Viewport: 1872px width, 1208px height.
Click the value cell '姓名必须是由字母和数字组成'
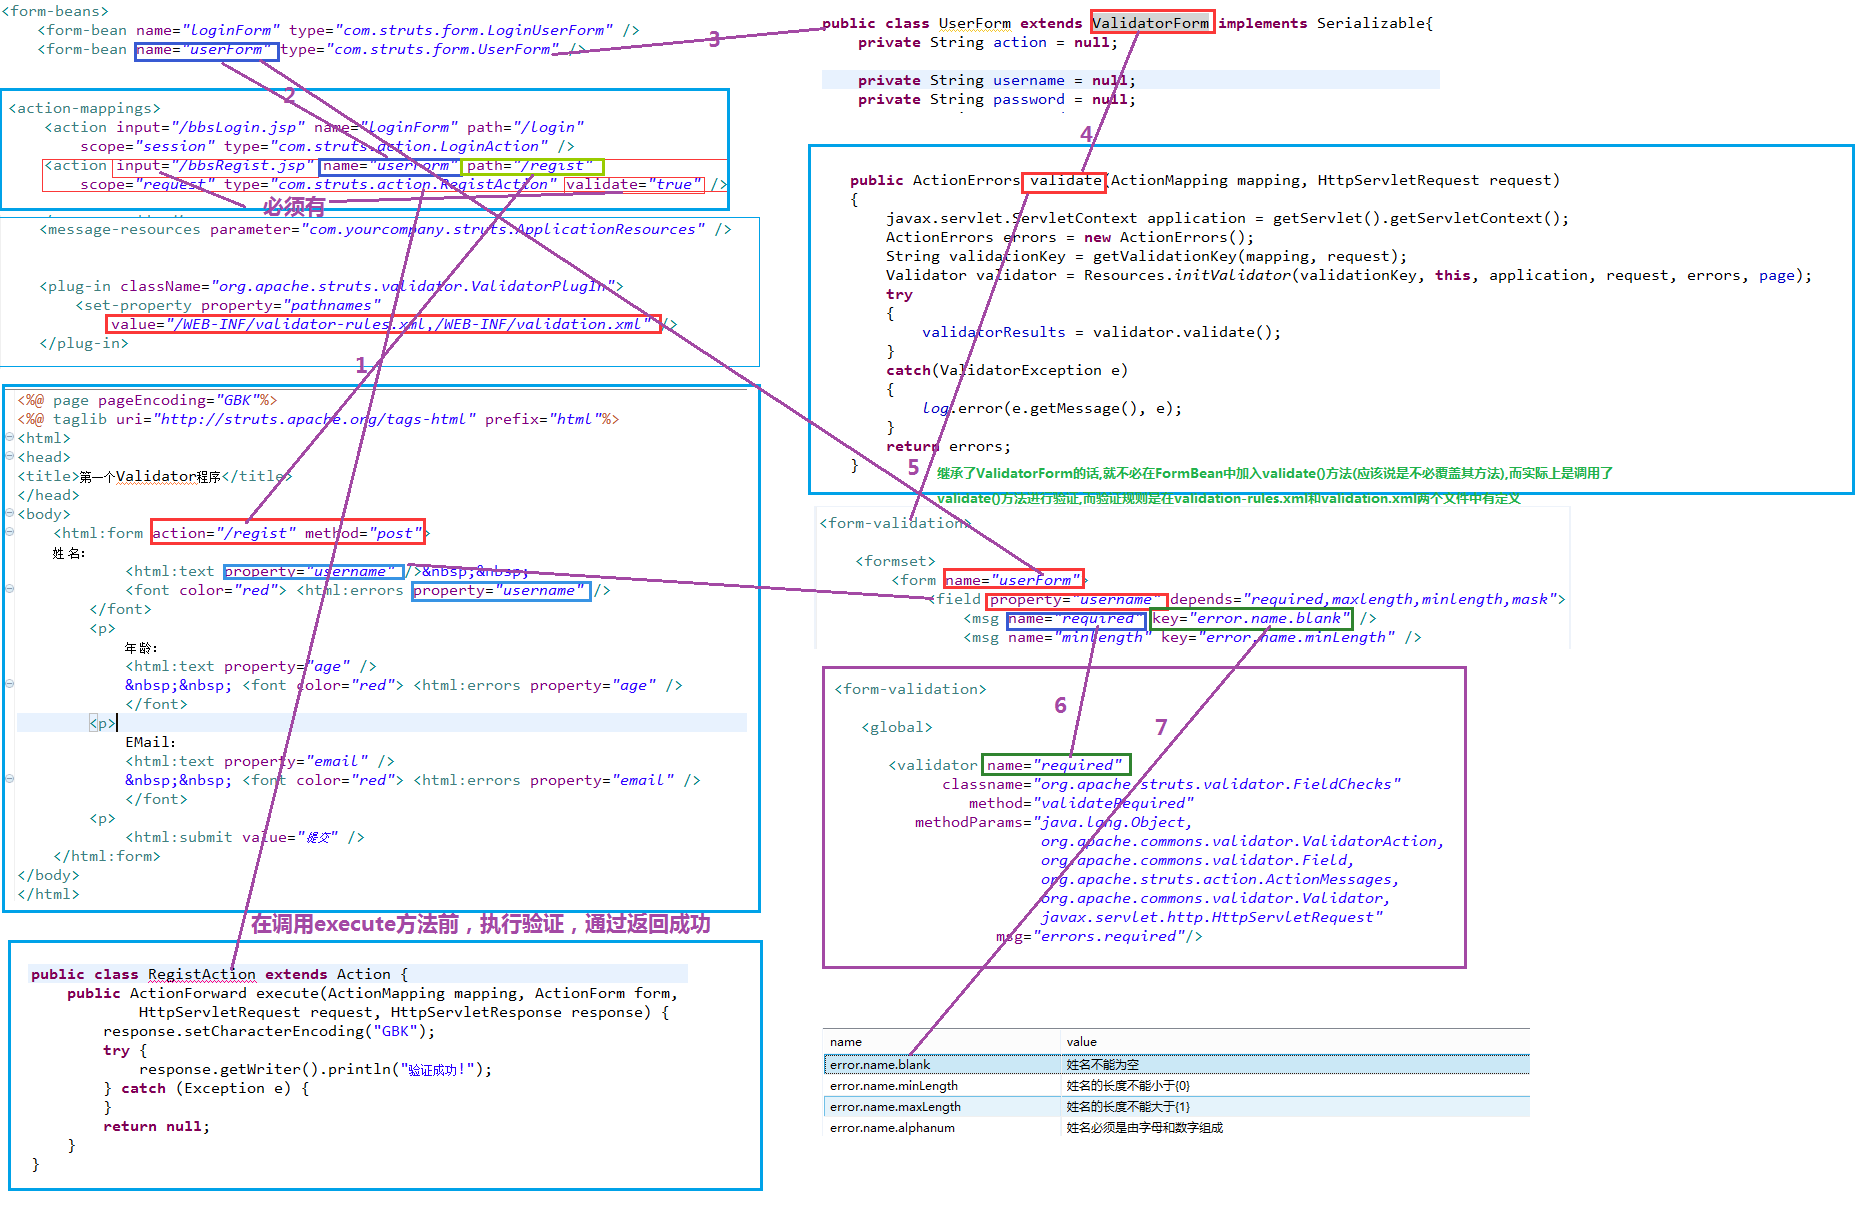coord(1145,1128)
